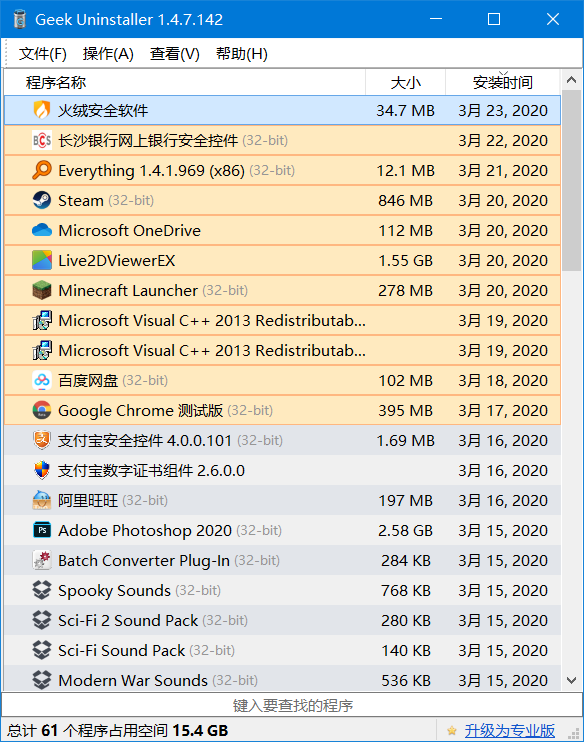
Task: Click the Steam program icon
Action: pyautogui.click(x=42, y=200)
